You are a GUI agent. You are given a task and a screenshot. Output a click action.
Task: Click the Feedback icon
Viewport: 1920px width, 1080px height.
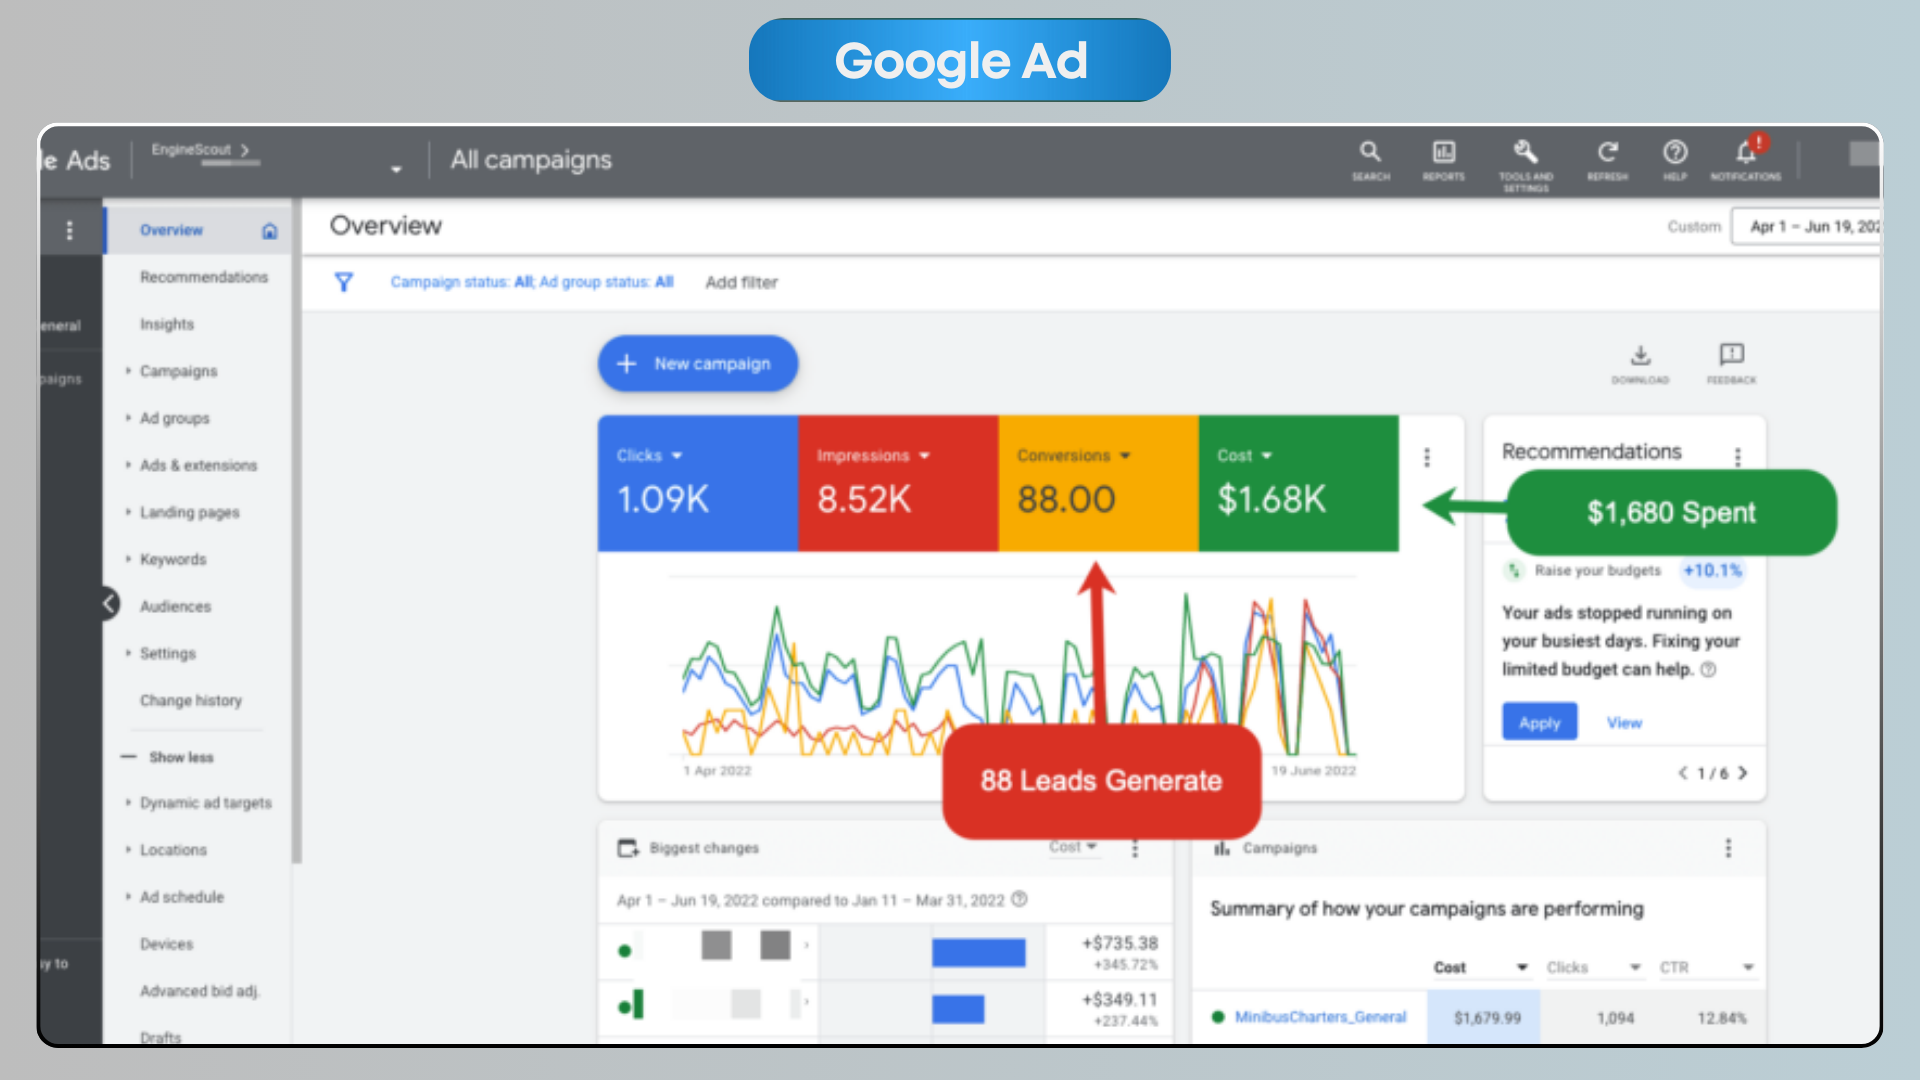click(1731, 356)
